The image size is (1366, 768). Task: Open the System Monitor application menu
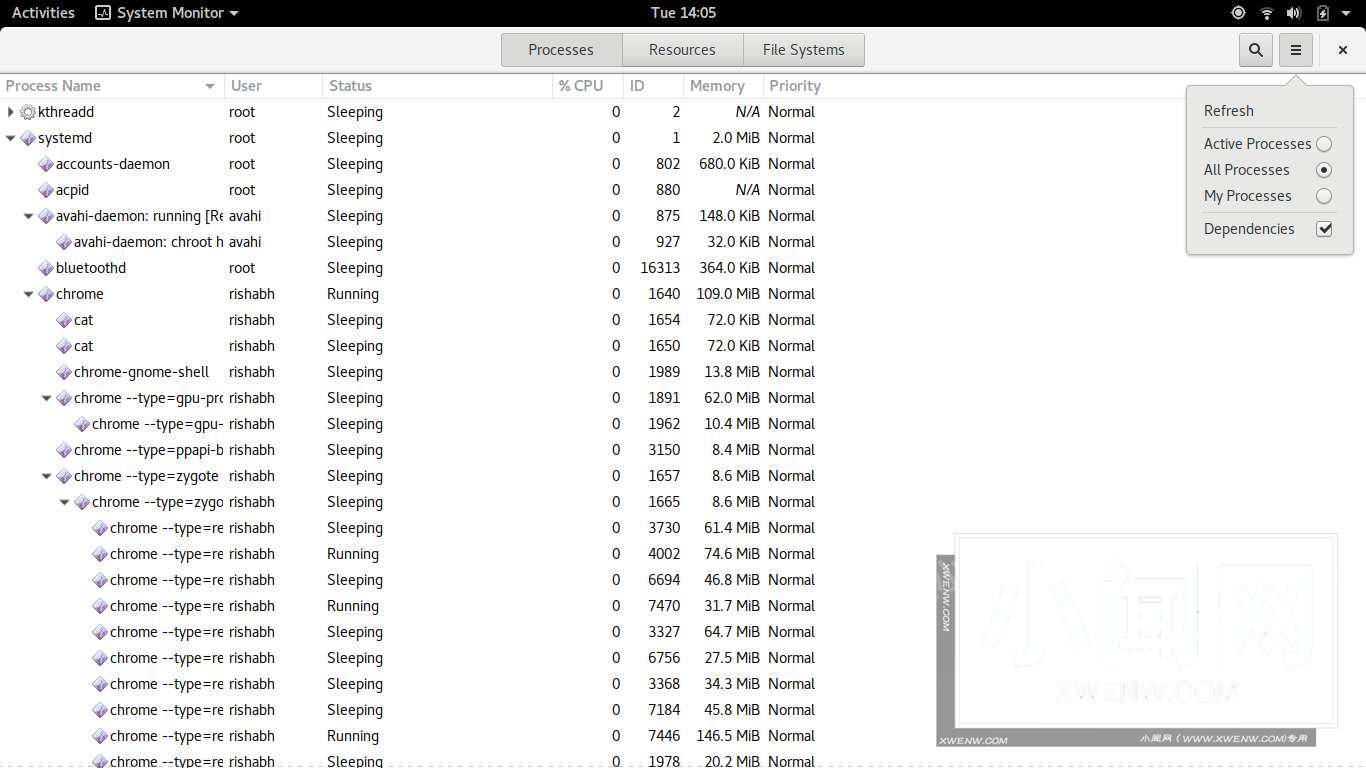[167, 13]
